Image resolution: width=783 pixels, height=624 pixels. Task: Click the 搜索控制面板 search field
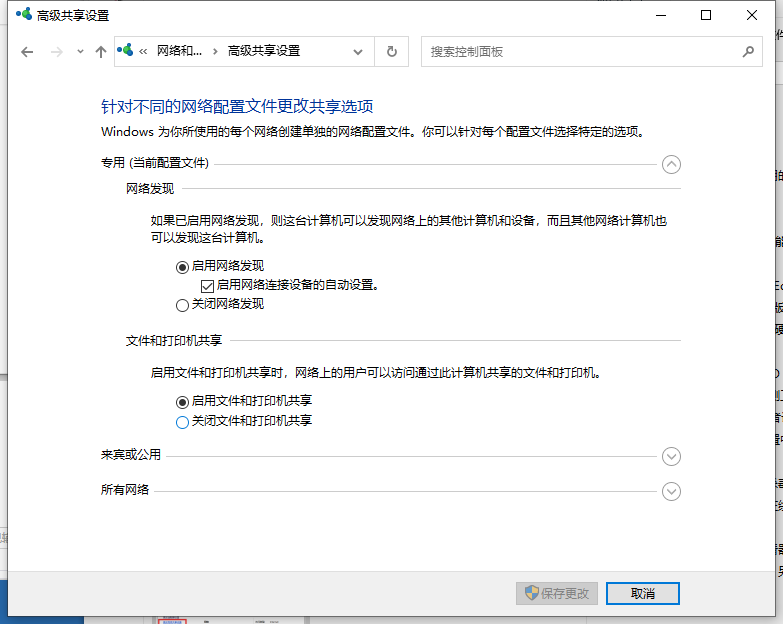click(580, 51)
